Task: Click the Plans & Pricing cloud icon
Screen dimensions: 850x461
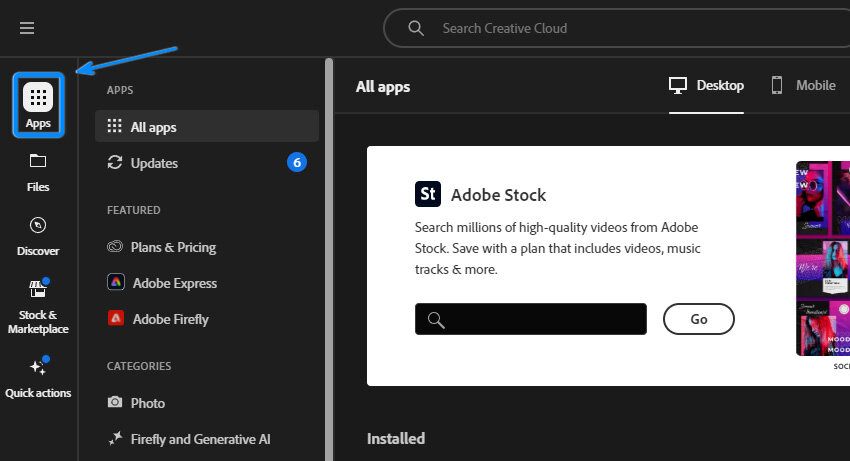Action: pyautogui.click(x=115, y=247)
